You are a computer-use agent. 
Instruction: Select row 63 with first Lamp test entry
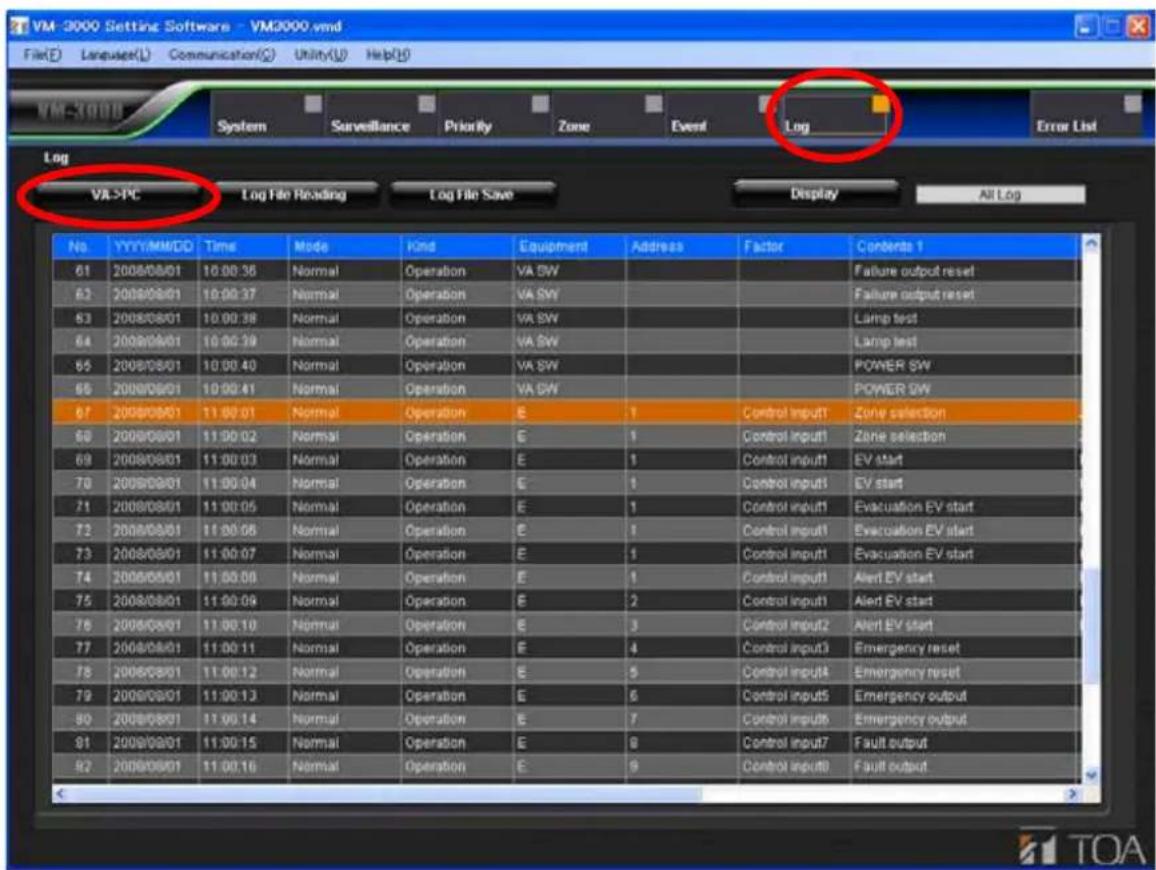(566, 319)
